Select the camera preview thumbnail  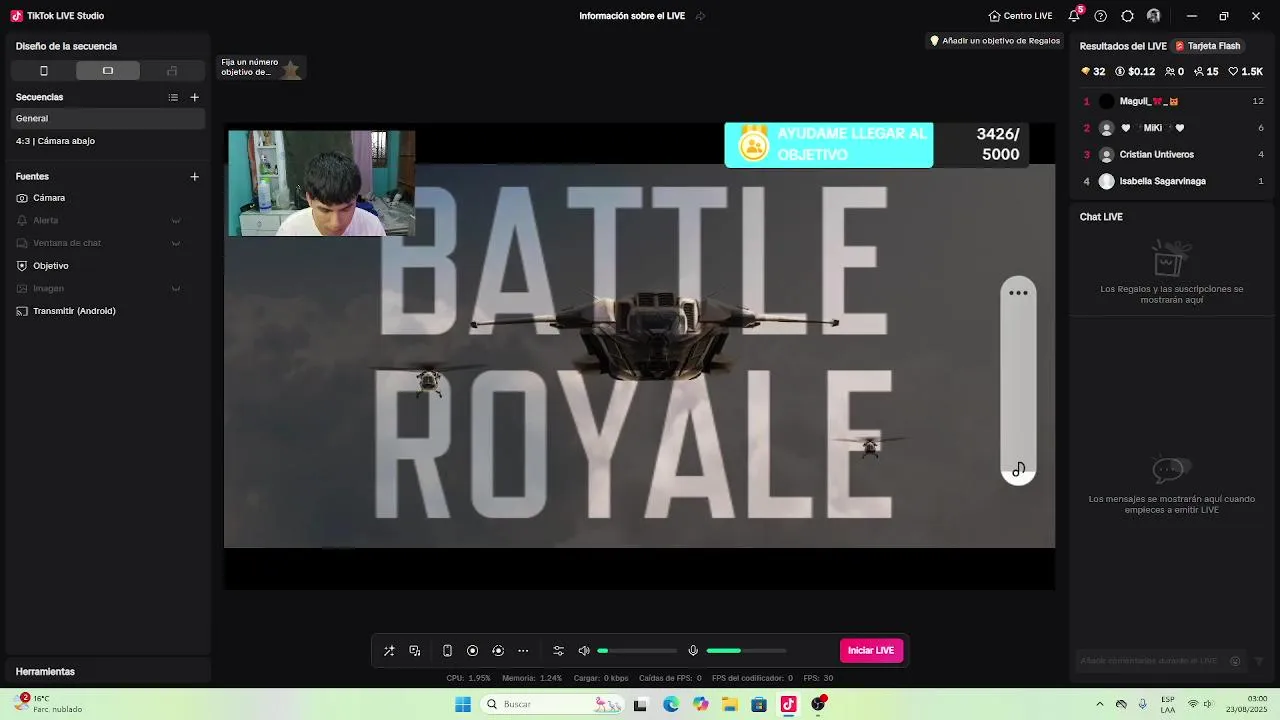click(321, 183)
